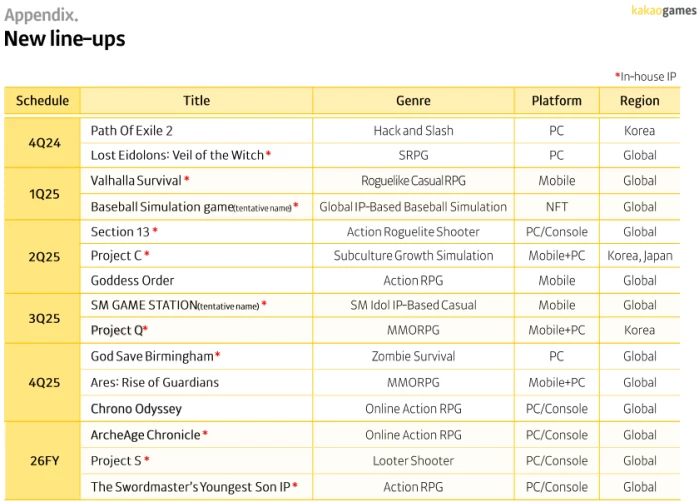Viewport: 699px width, 502px height.
Task: Click the Looter Shooter genre cell
Action: [413, 461]
